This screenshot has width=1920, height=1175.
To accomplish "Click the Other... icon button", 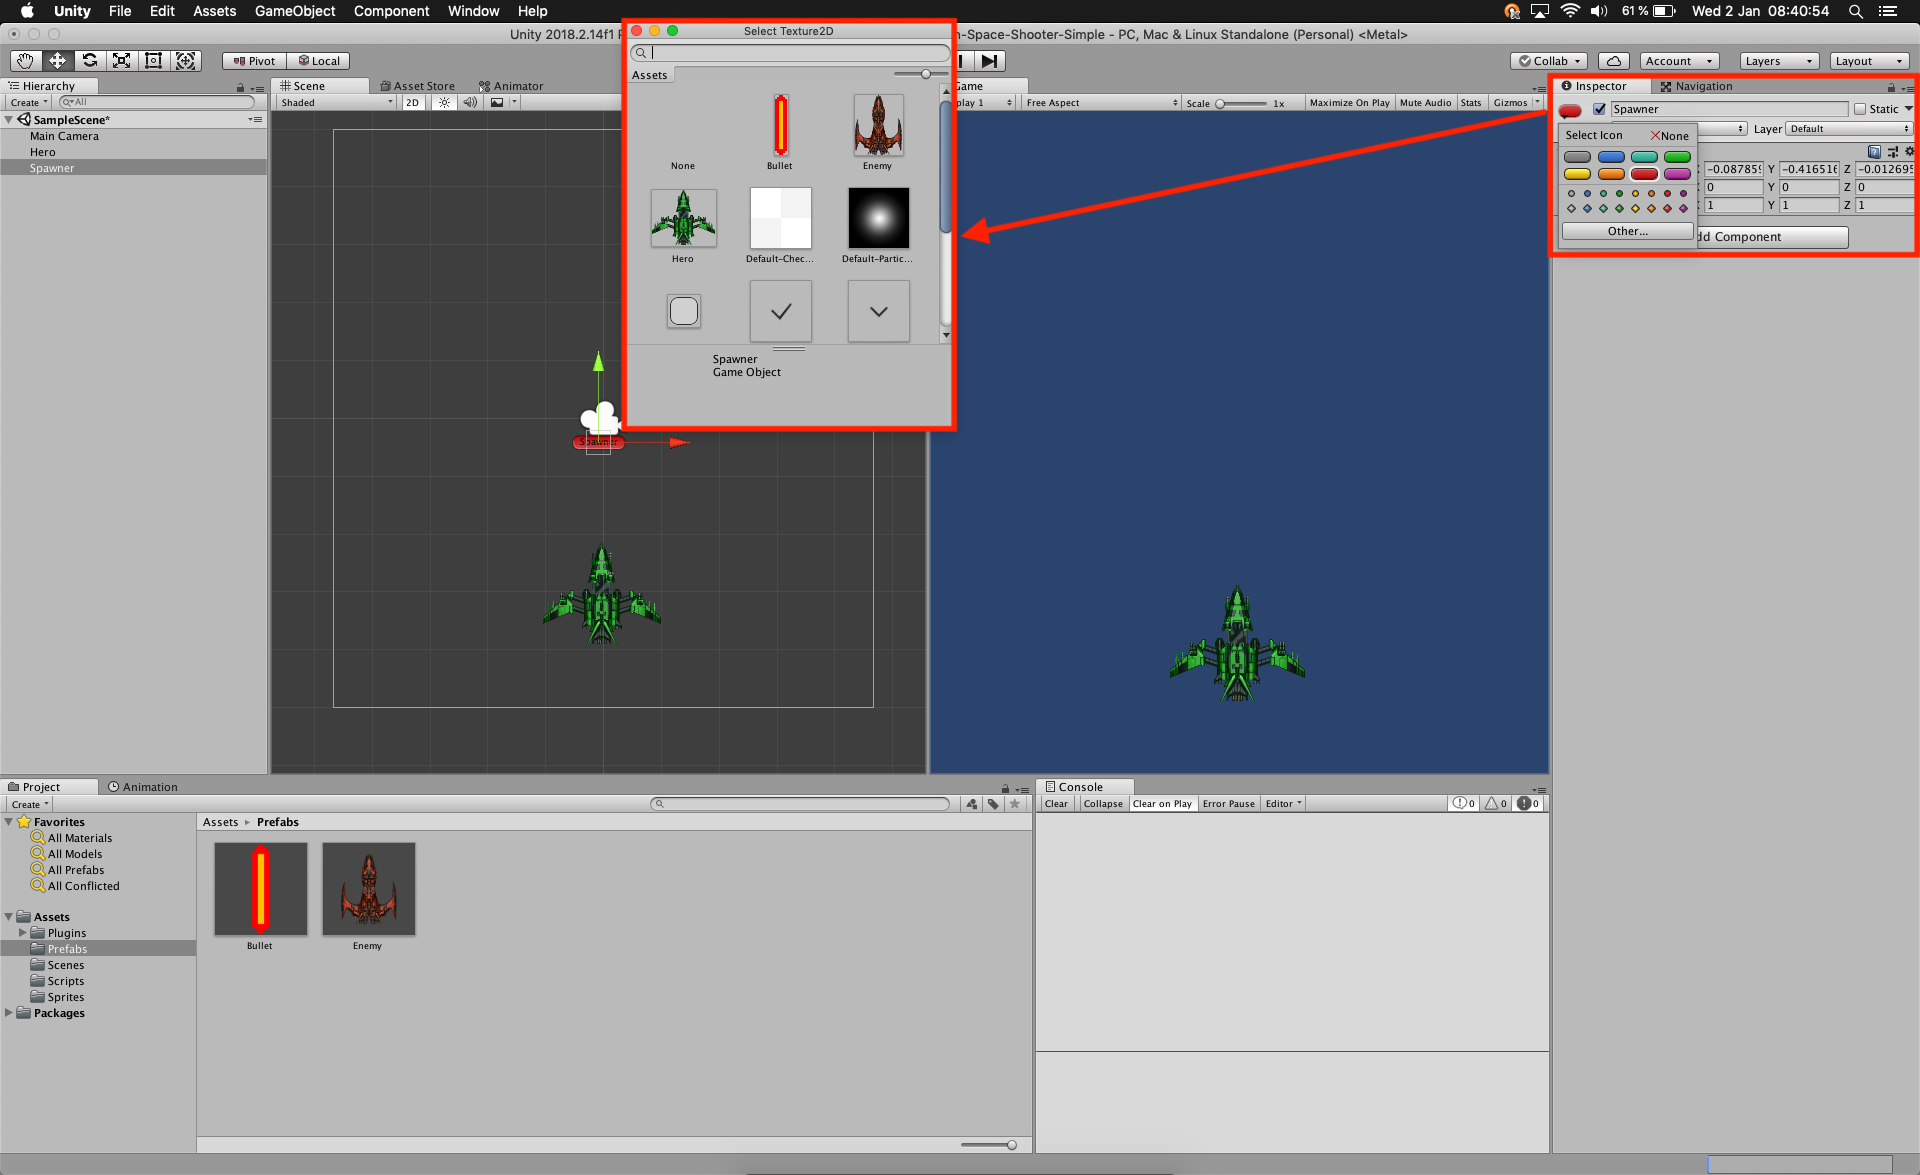I will (x=1627, y=231).
